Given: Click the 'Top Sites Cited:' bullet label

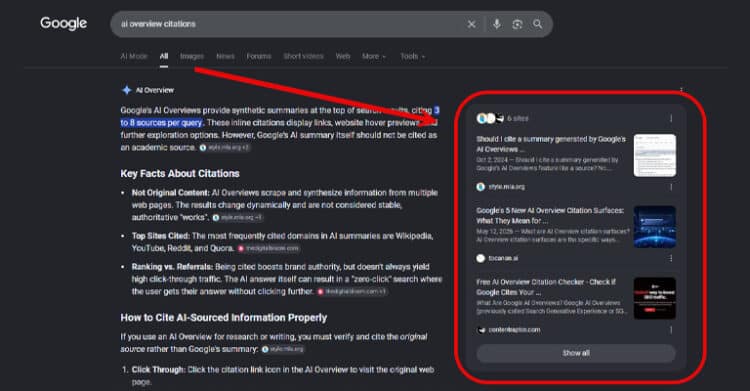Looking at the screenshot, I should click(x=161, y=236).
